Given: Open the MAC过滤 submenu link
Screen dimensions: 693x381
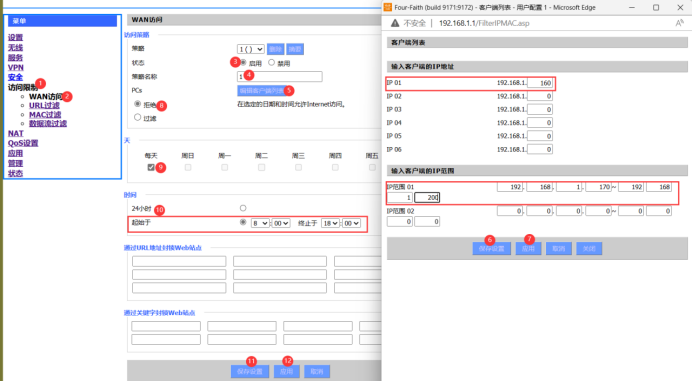Looking at the screenshot, I should click(x=45, y=114).
